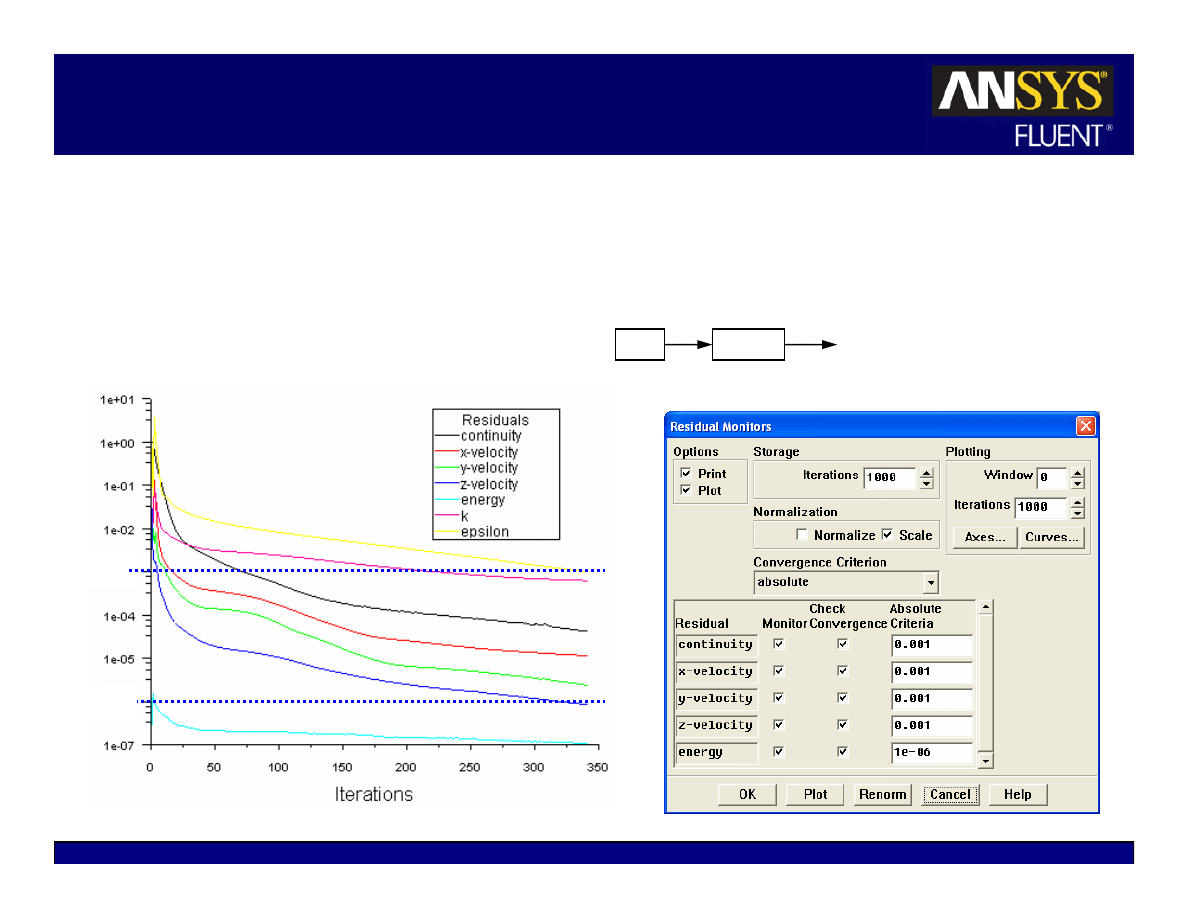Decrement the Storage Iterations spinner down arrow
Screen dimensions: 1188x918
click(926, 484)
